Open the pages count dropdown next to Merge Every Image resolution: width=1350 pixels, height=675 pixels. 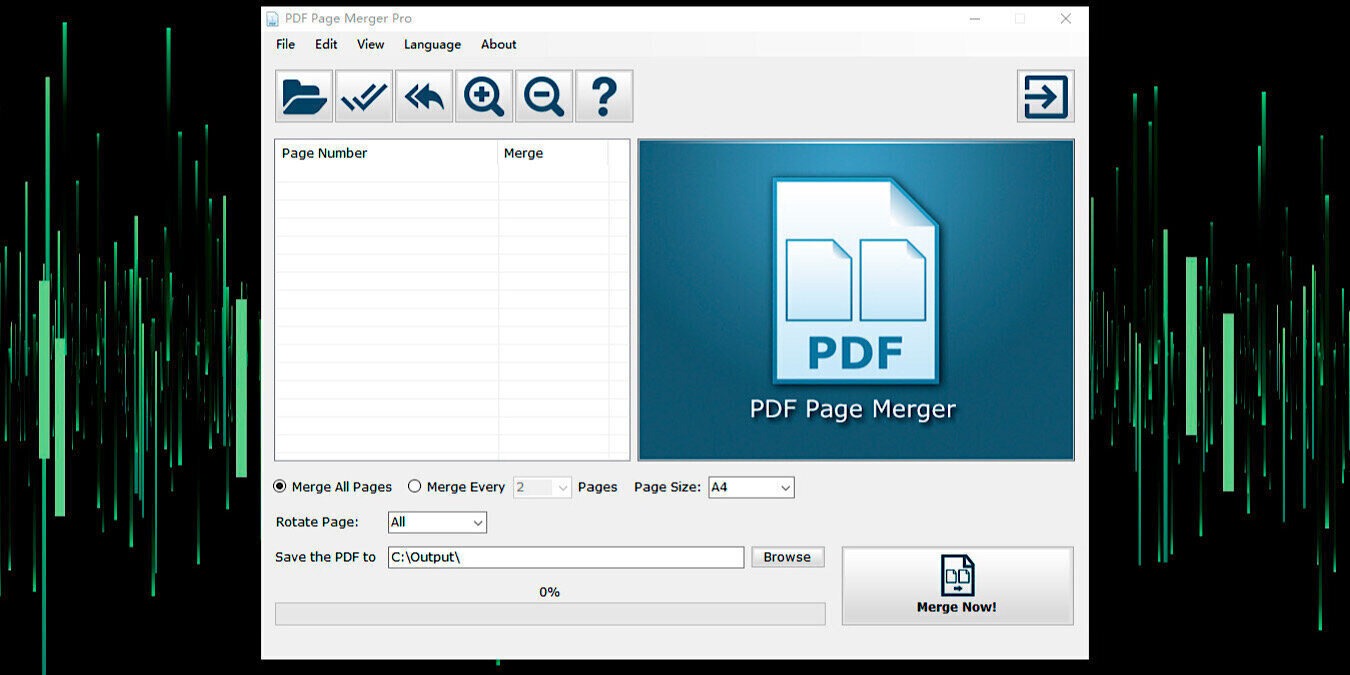pos(542,487)
